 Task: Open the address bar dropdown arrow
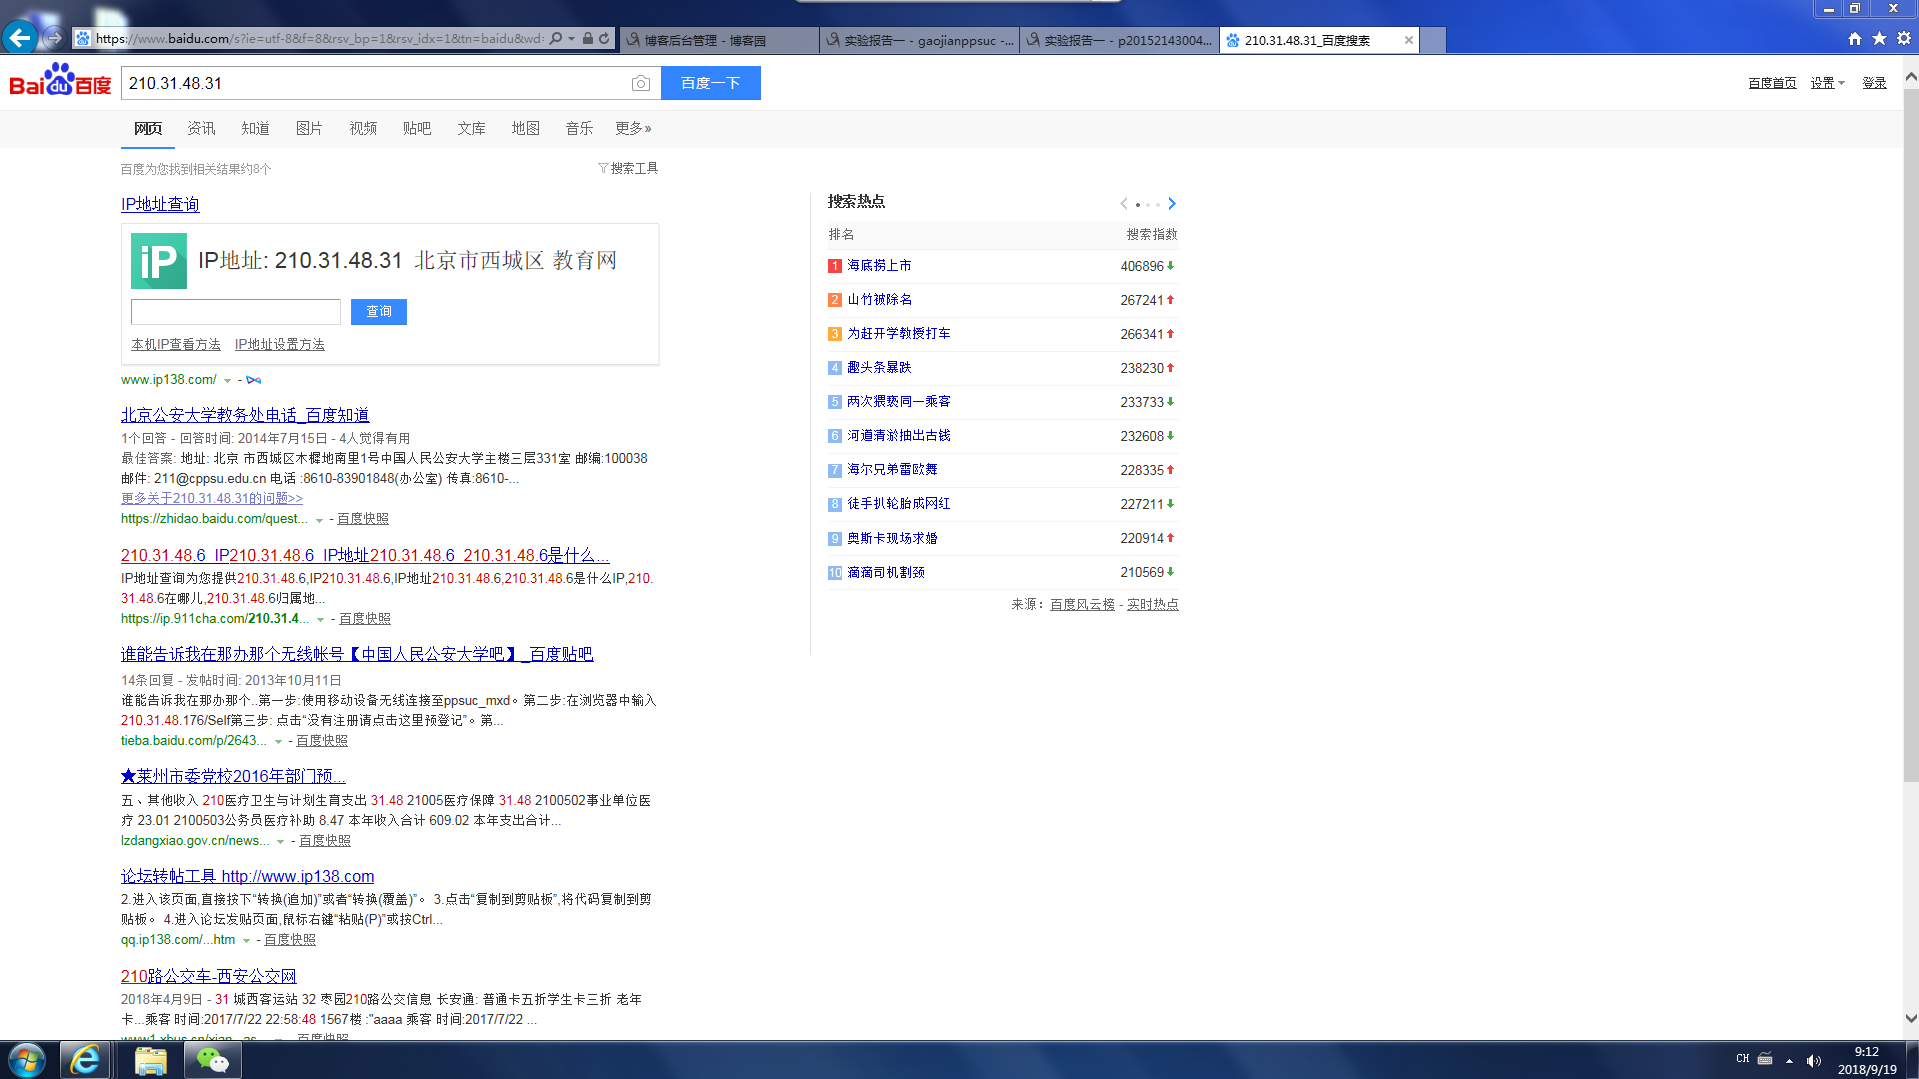click(x=572, y=39)
